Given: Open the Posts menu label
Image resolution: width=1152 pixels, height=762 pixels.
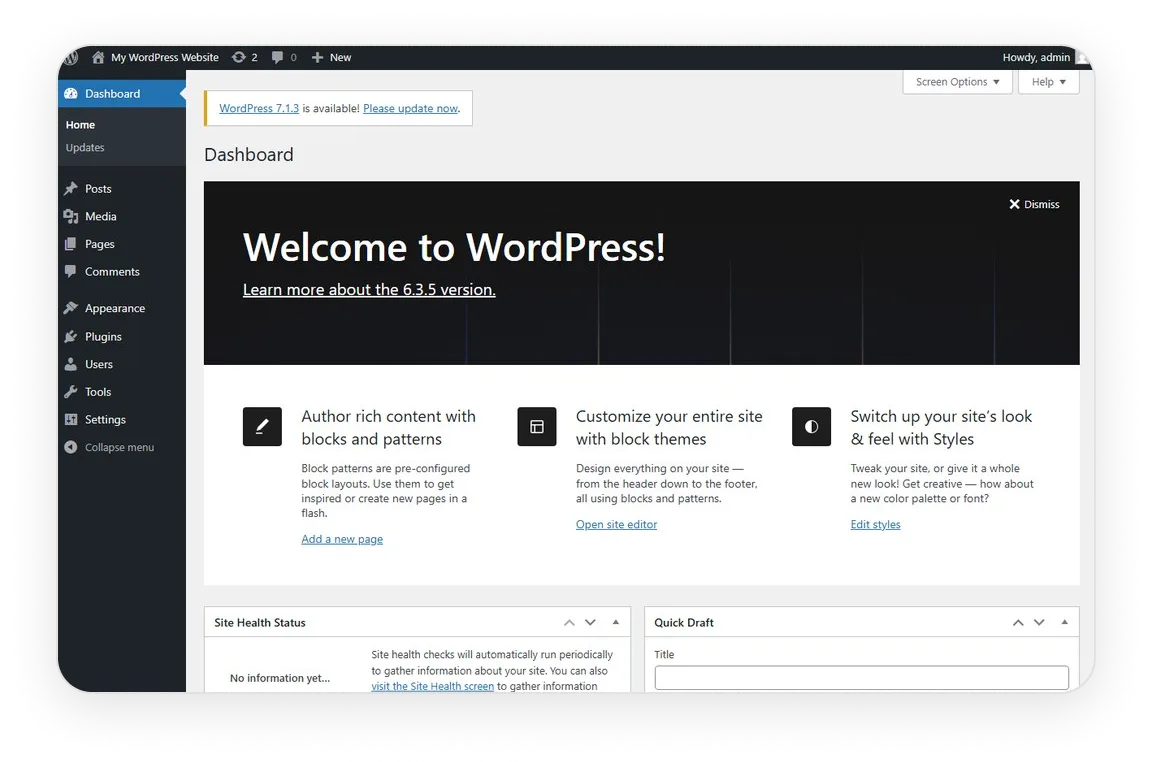Looking at the screenshot, I should (x=98, y=189).
